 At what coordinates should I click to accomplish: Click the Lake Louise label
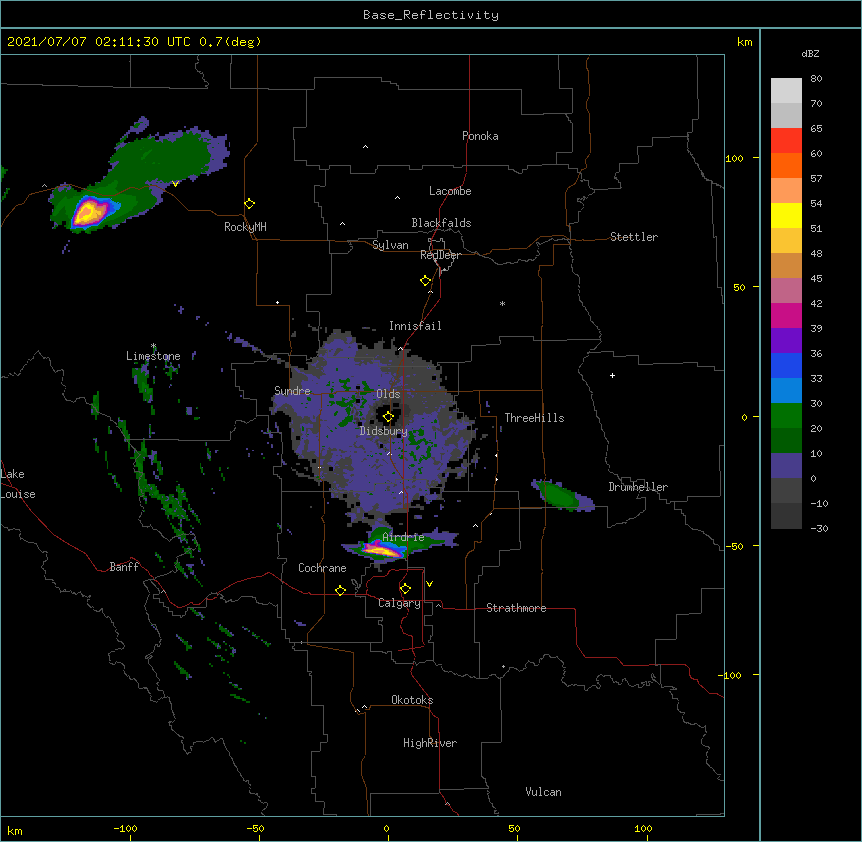(x=16, y=484)
